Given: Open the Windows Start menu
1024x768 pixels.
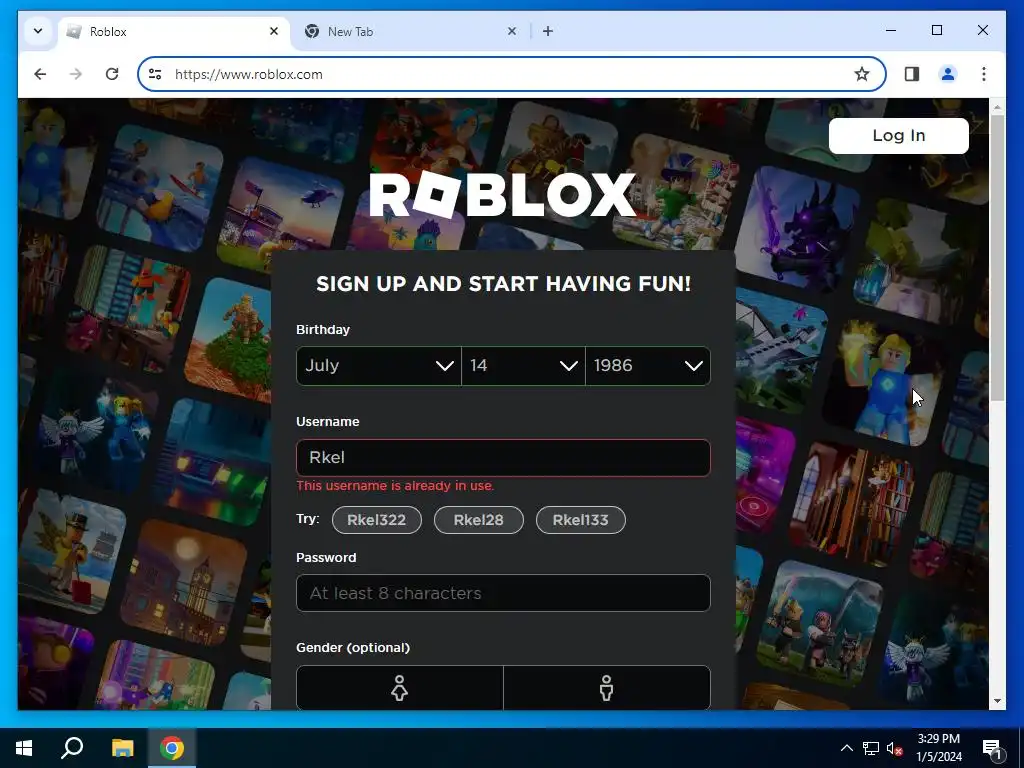Looking at the screenshot, I should tap(24, 748).
